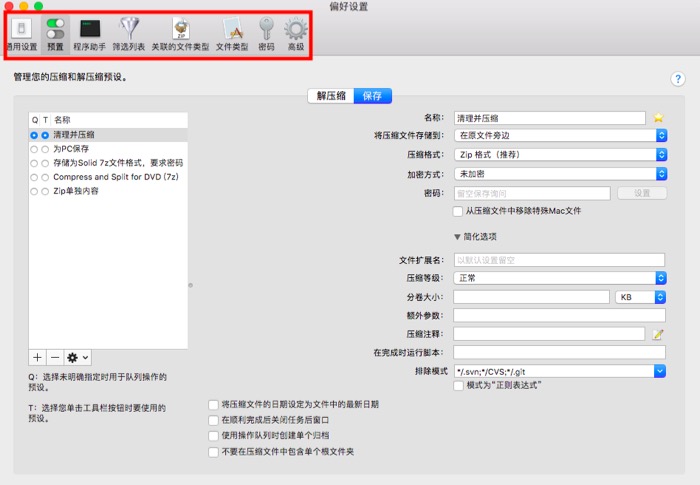Toggle 将压缩文件的日期设定为文件中的最新日期 checkbox

213,405
